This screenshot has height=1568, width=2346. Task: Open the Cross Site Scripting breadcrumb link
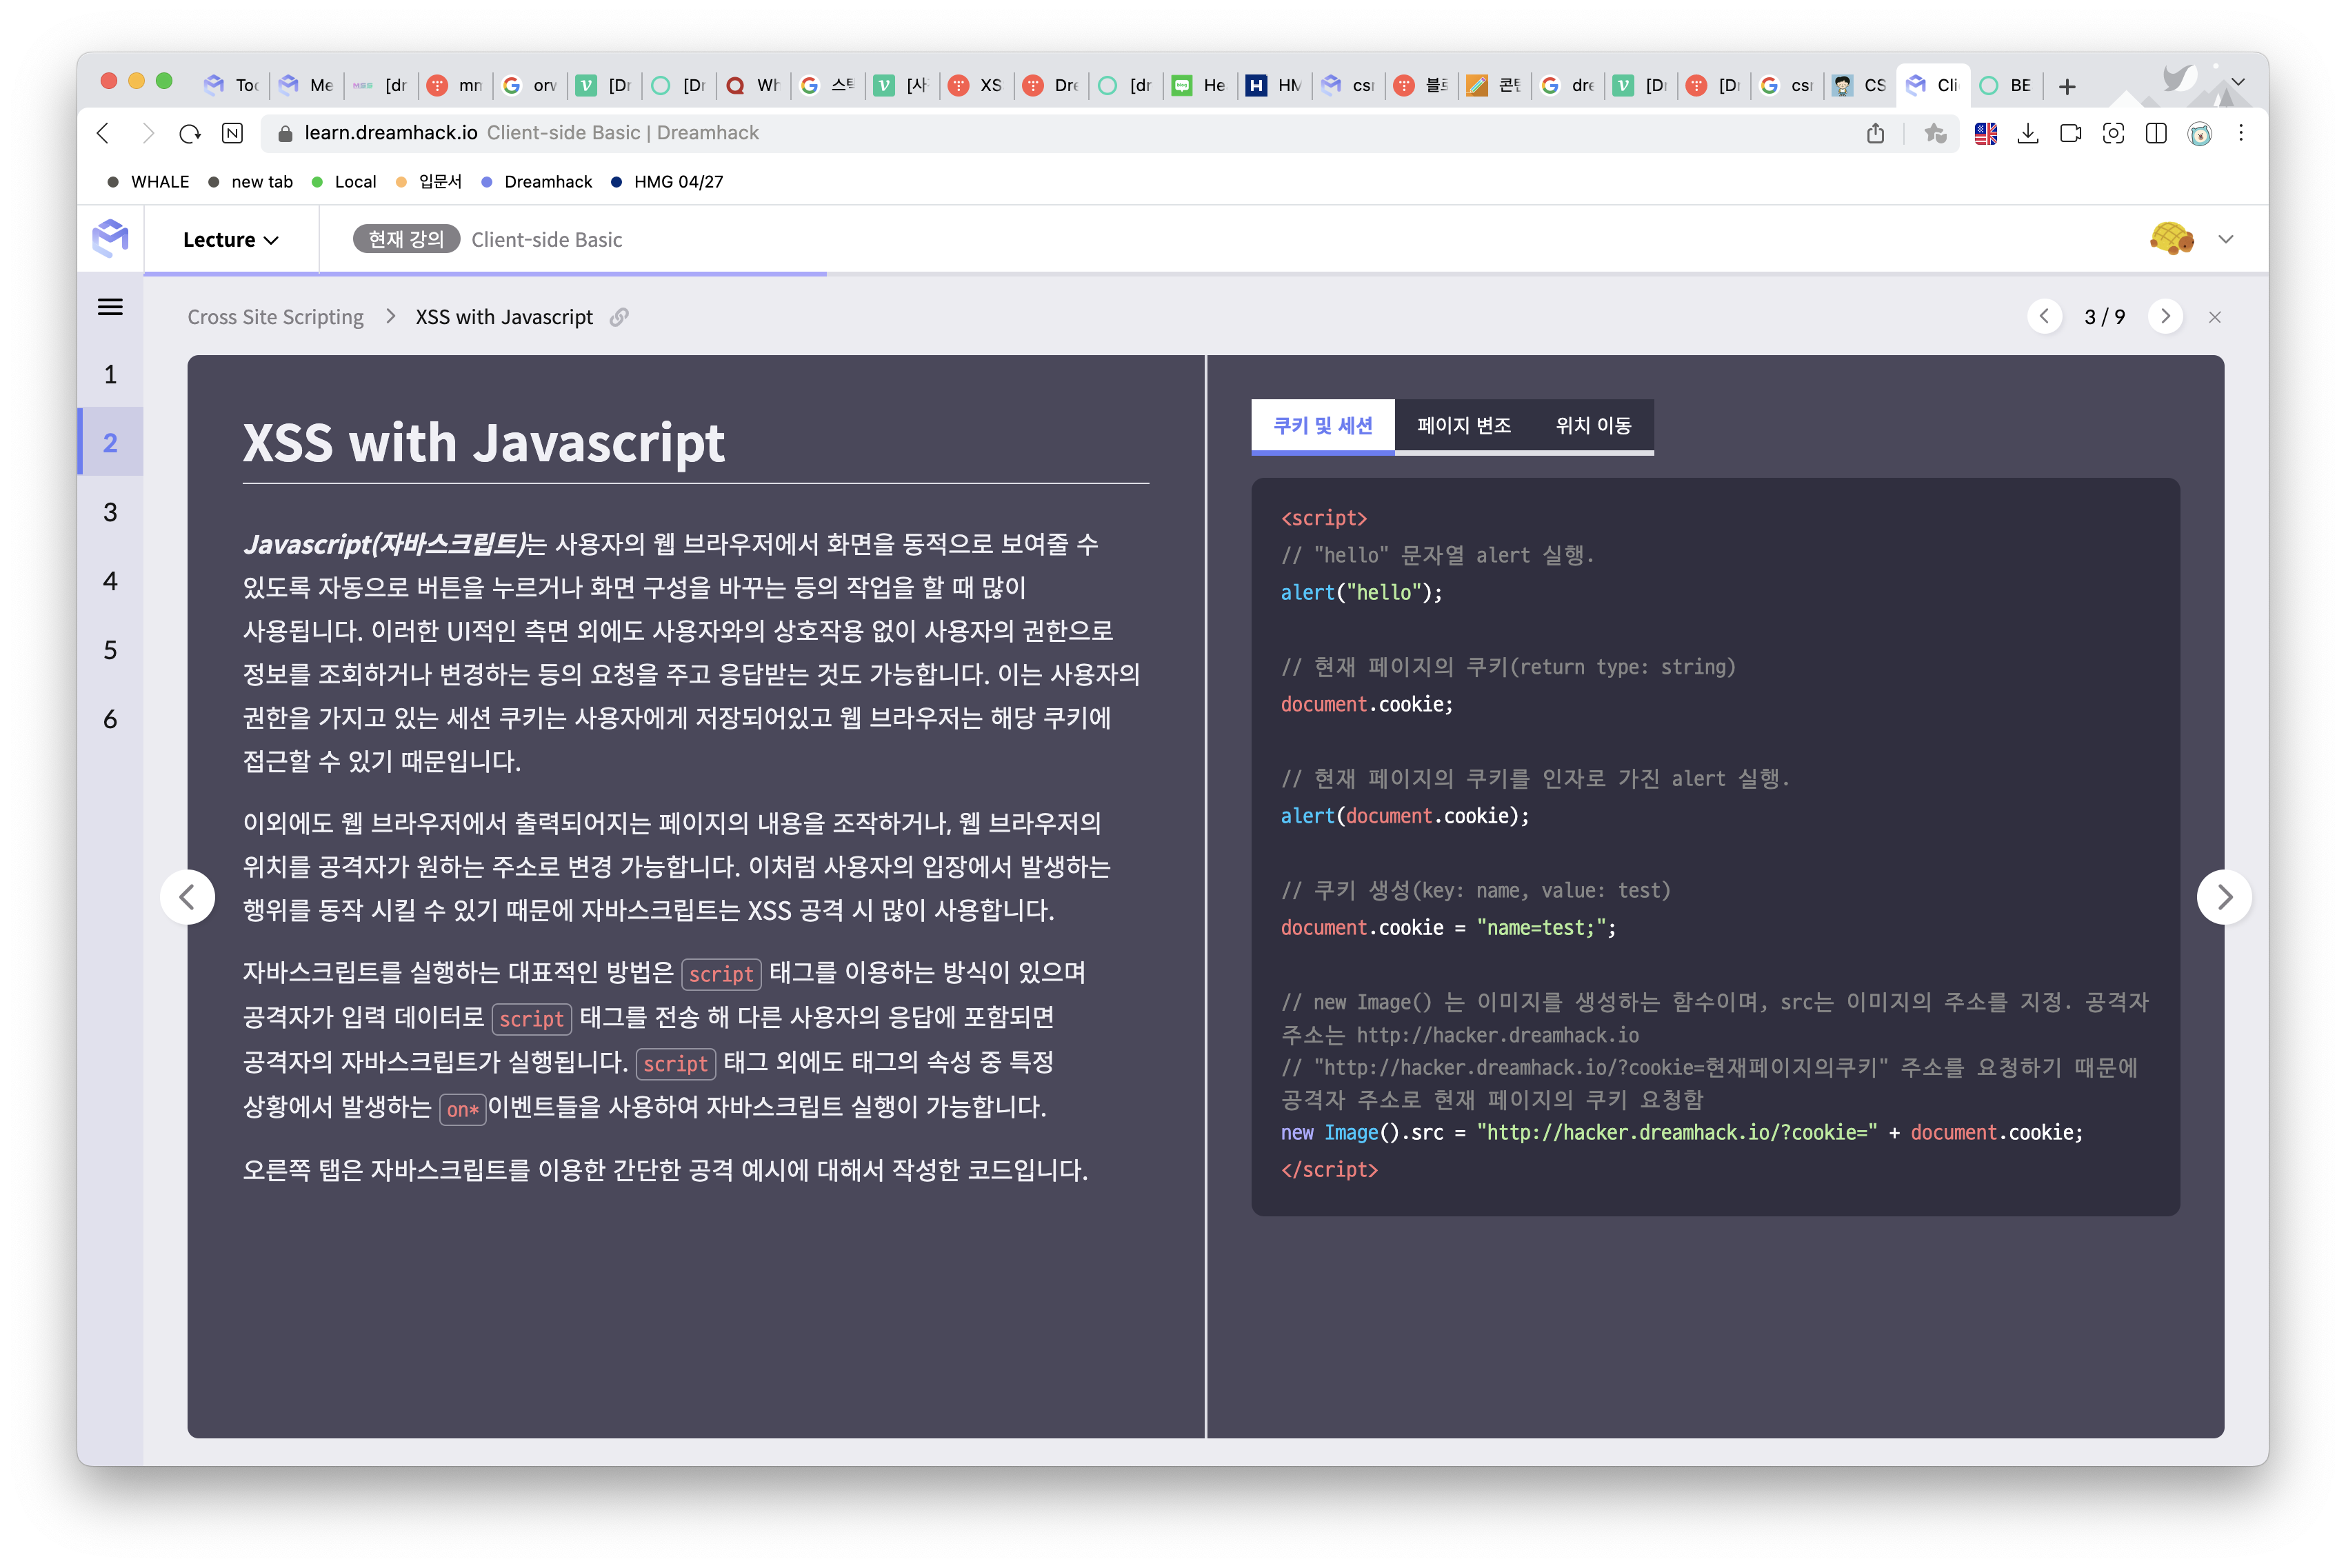pos(276,317)
